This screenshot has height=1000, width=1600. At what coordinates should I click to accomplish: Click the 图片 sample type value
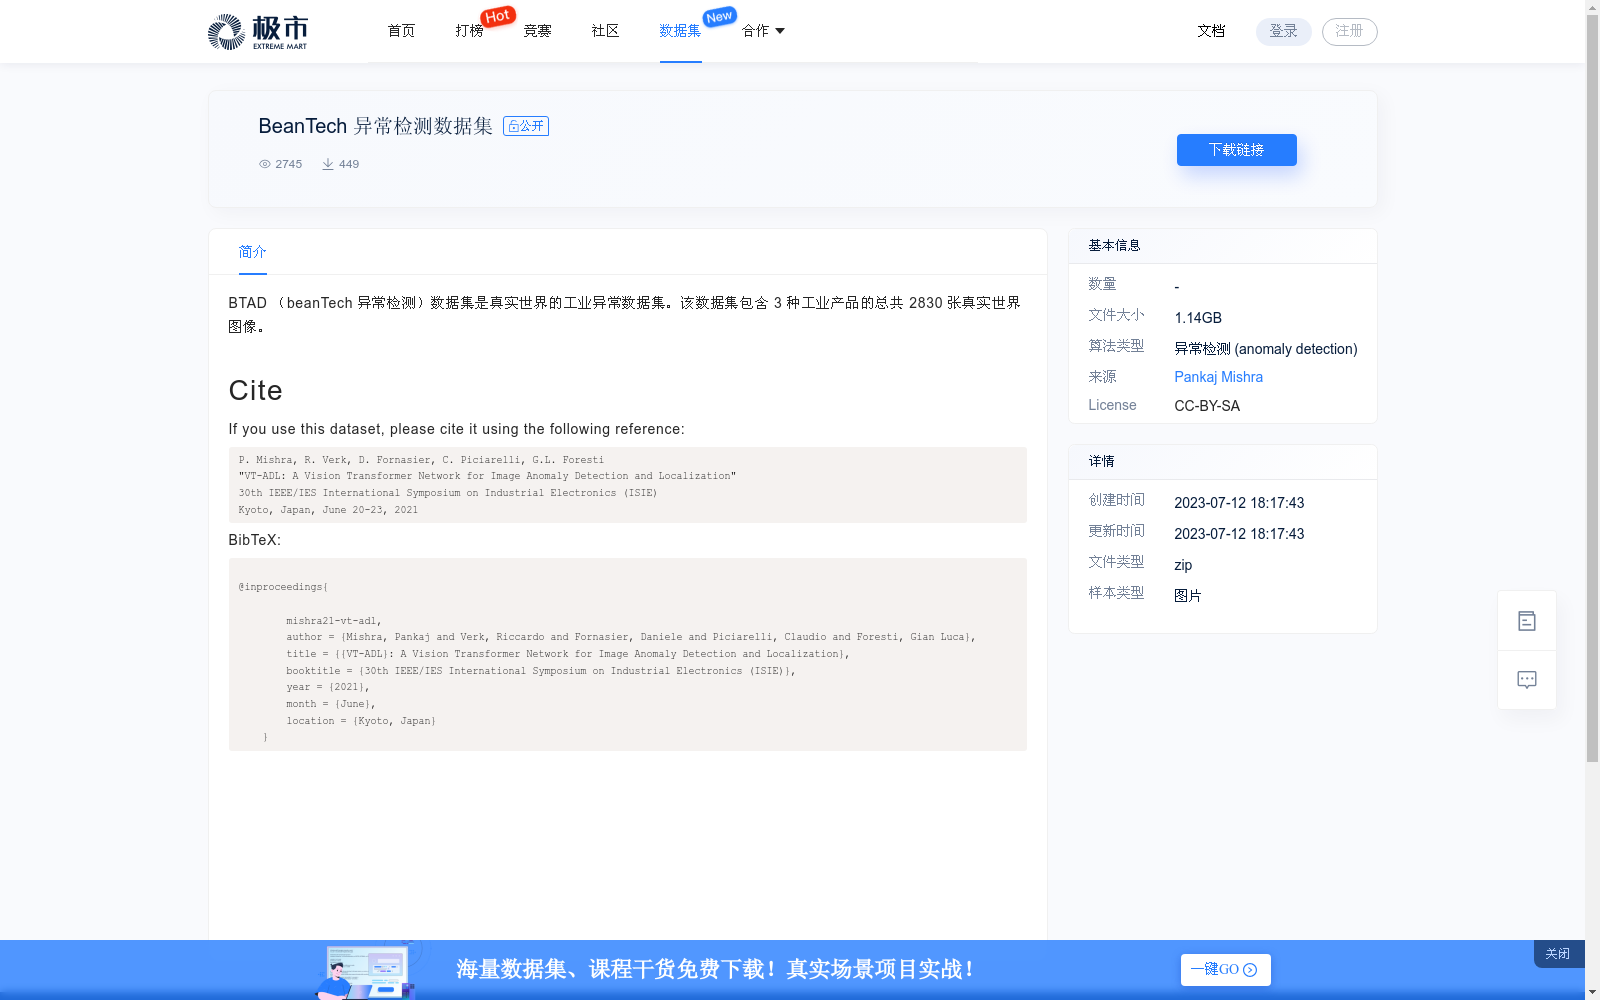(x=1187, y=596)
